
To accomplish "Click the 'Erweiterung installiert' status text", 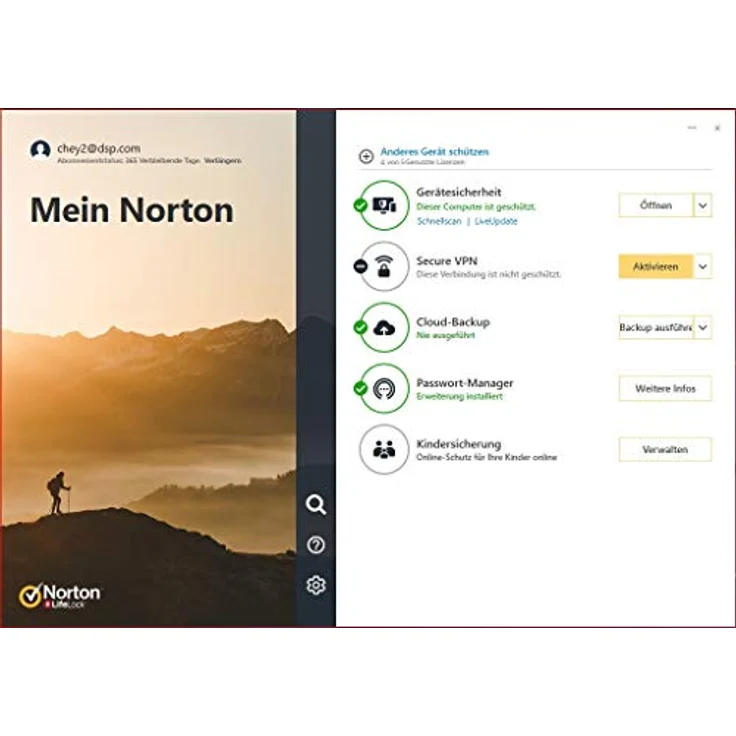I will point(459,396).
